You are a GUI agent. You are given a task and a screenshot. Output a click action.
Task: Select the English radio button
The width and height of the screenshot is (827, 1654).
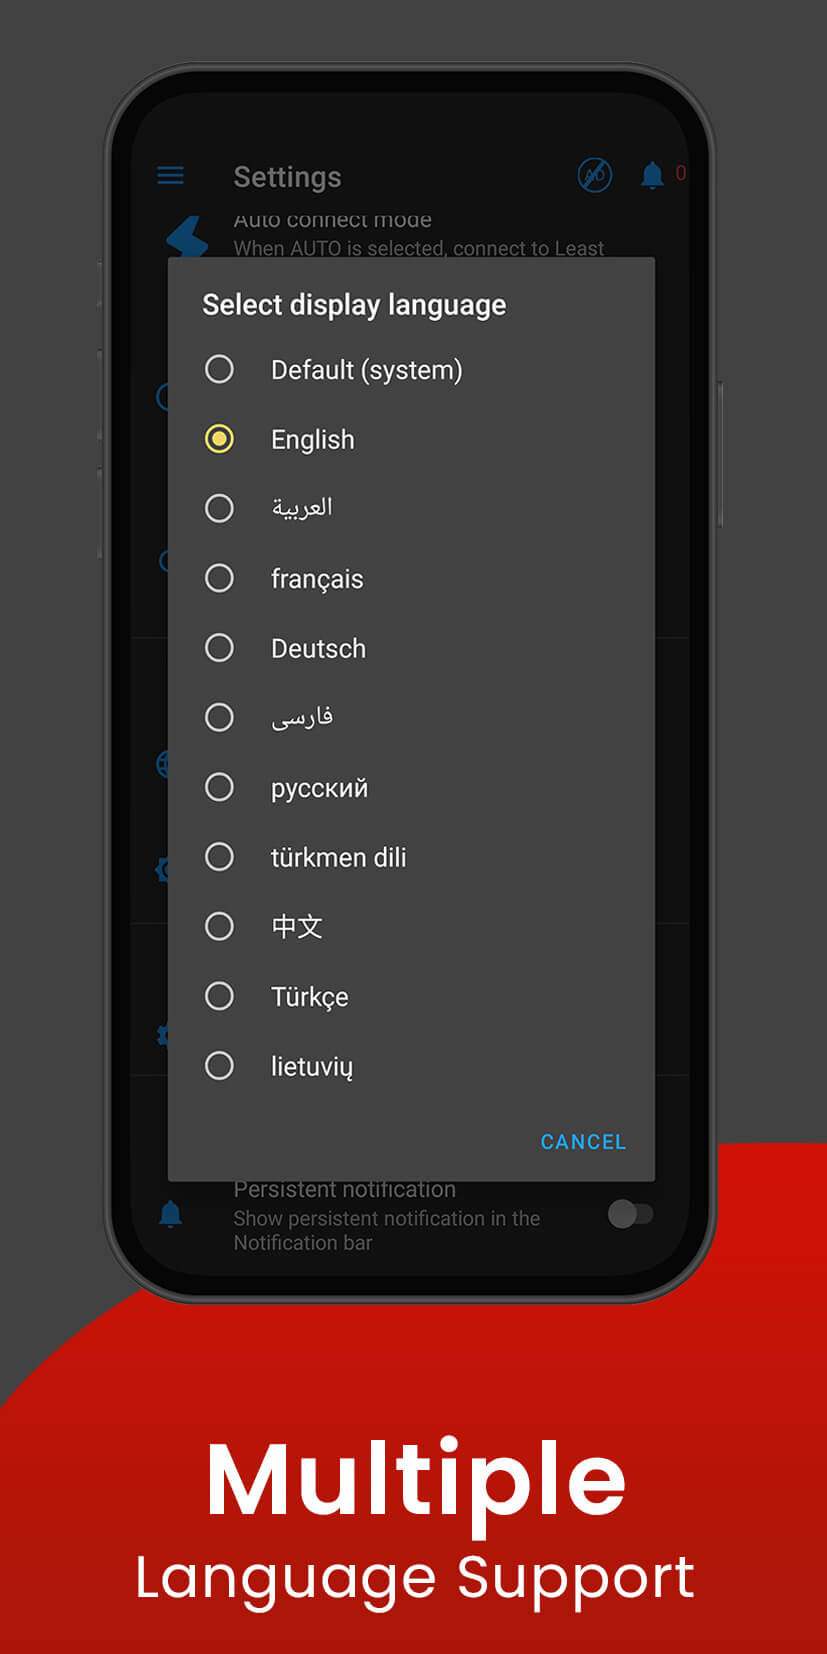(x=219, y=439)
